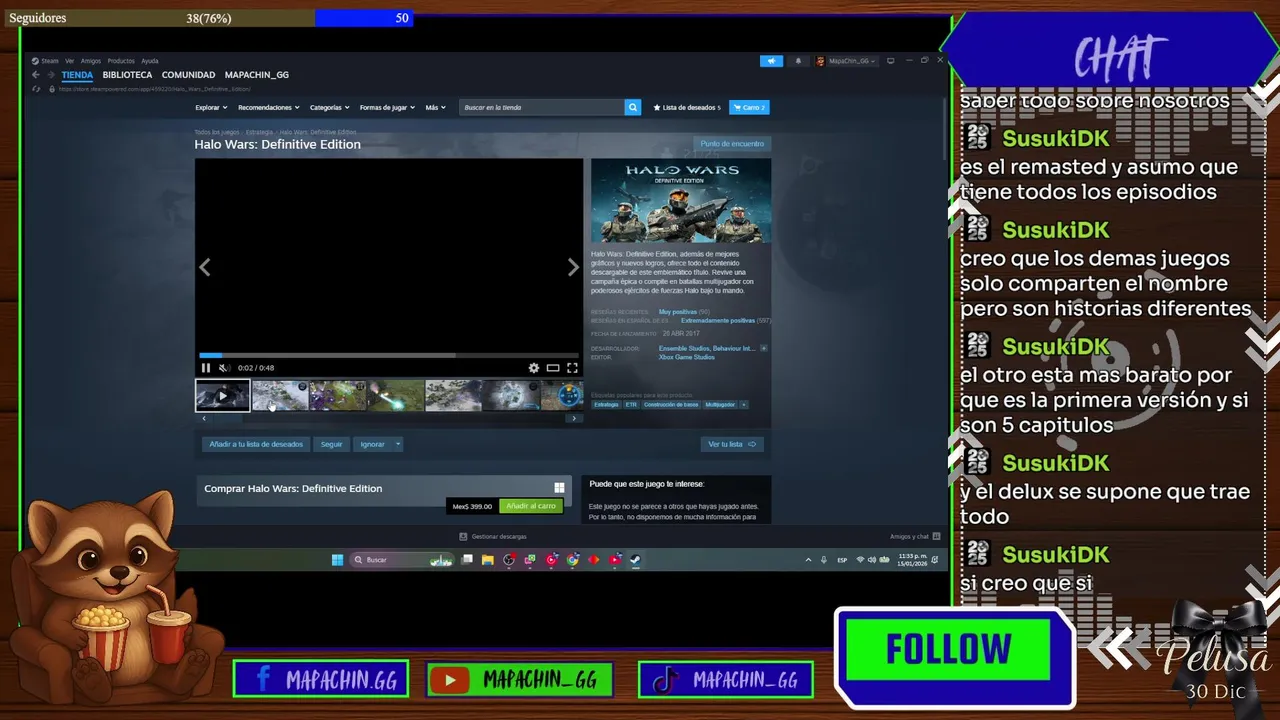Viewport: 1280px width, 720px height.
Task: Click Steam icon in the taskbar
Action: 635,560
